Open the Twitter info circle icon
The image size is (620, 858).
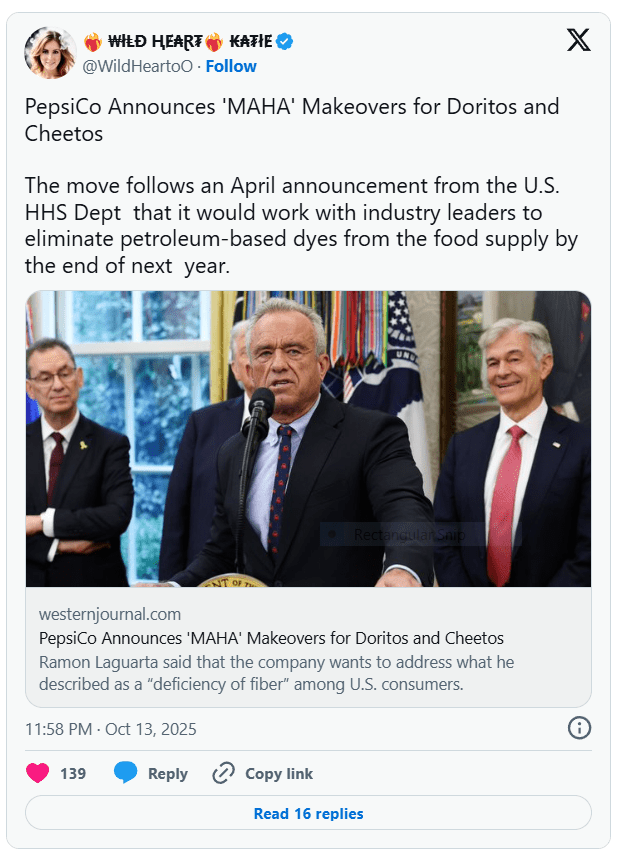tap(579, 728)
